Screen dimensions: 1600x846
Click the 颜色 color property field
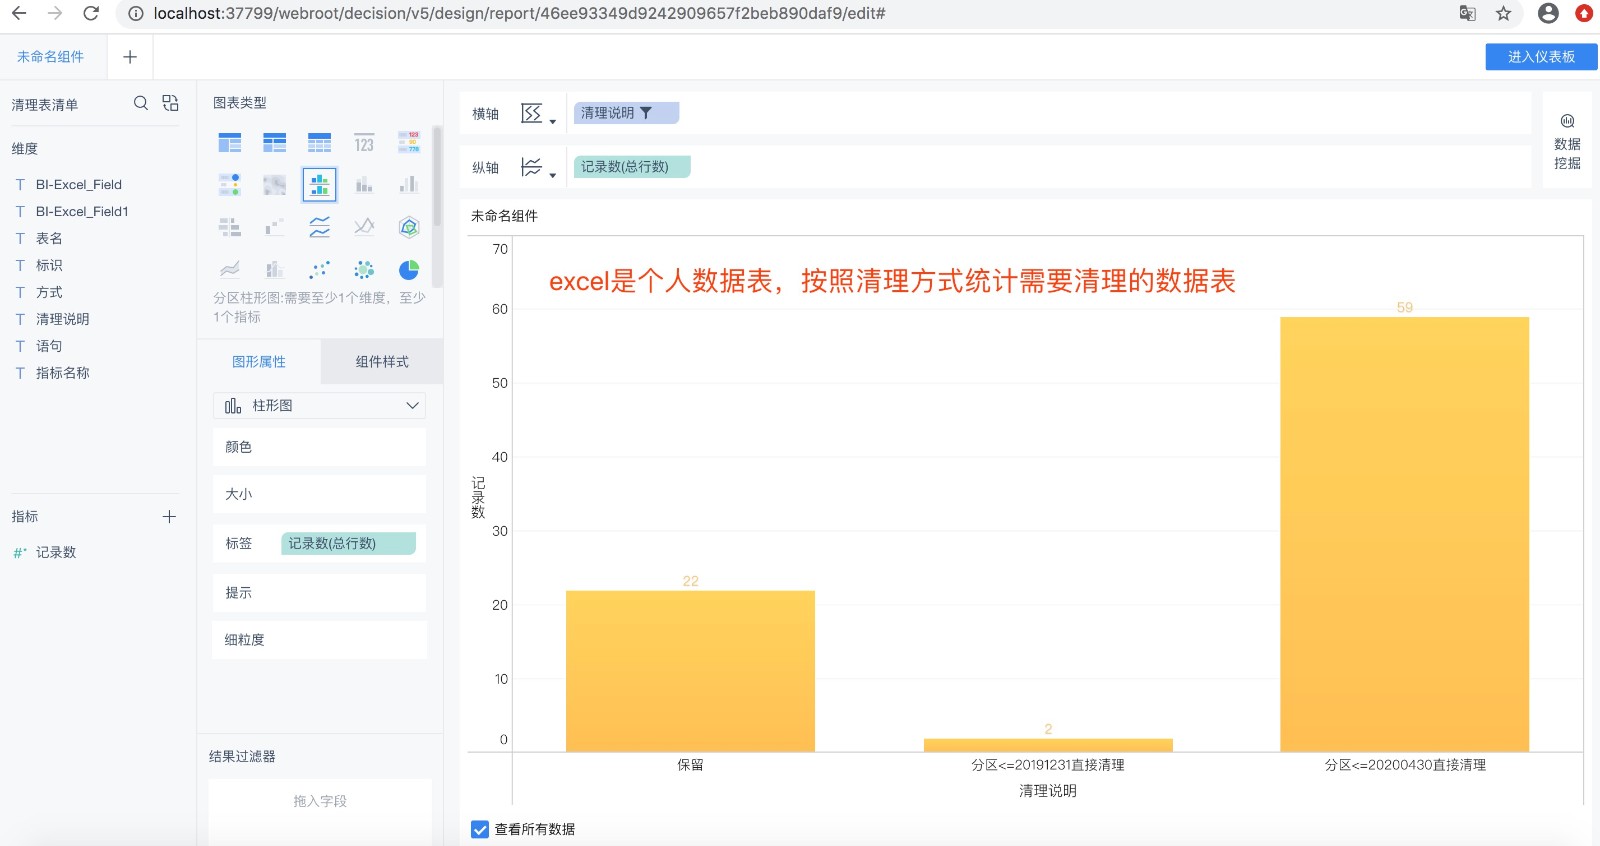coord(319,447)
